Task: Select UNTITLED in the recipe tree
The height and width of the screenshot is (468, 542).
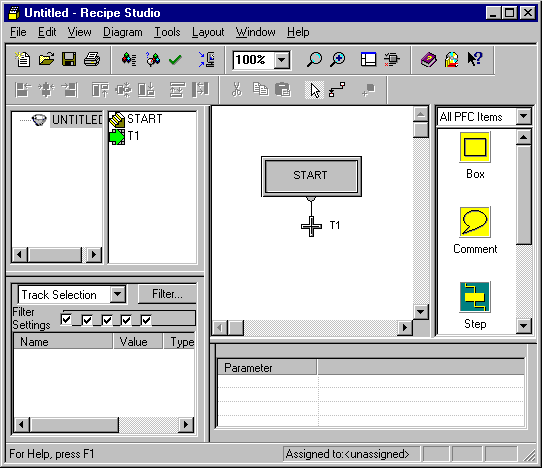Action: coord(77,120)
